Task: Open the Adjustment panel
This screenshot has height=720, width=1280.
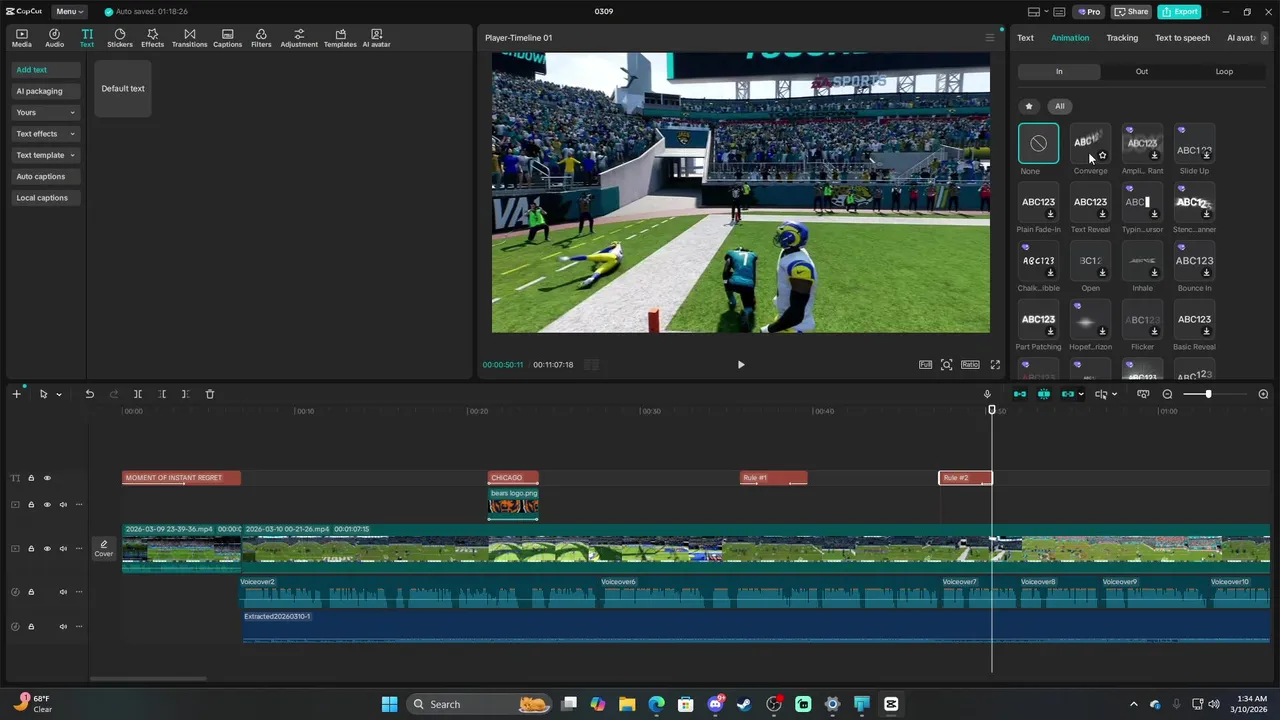Action: click(x=299, y=38)
